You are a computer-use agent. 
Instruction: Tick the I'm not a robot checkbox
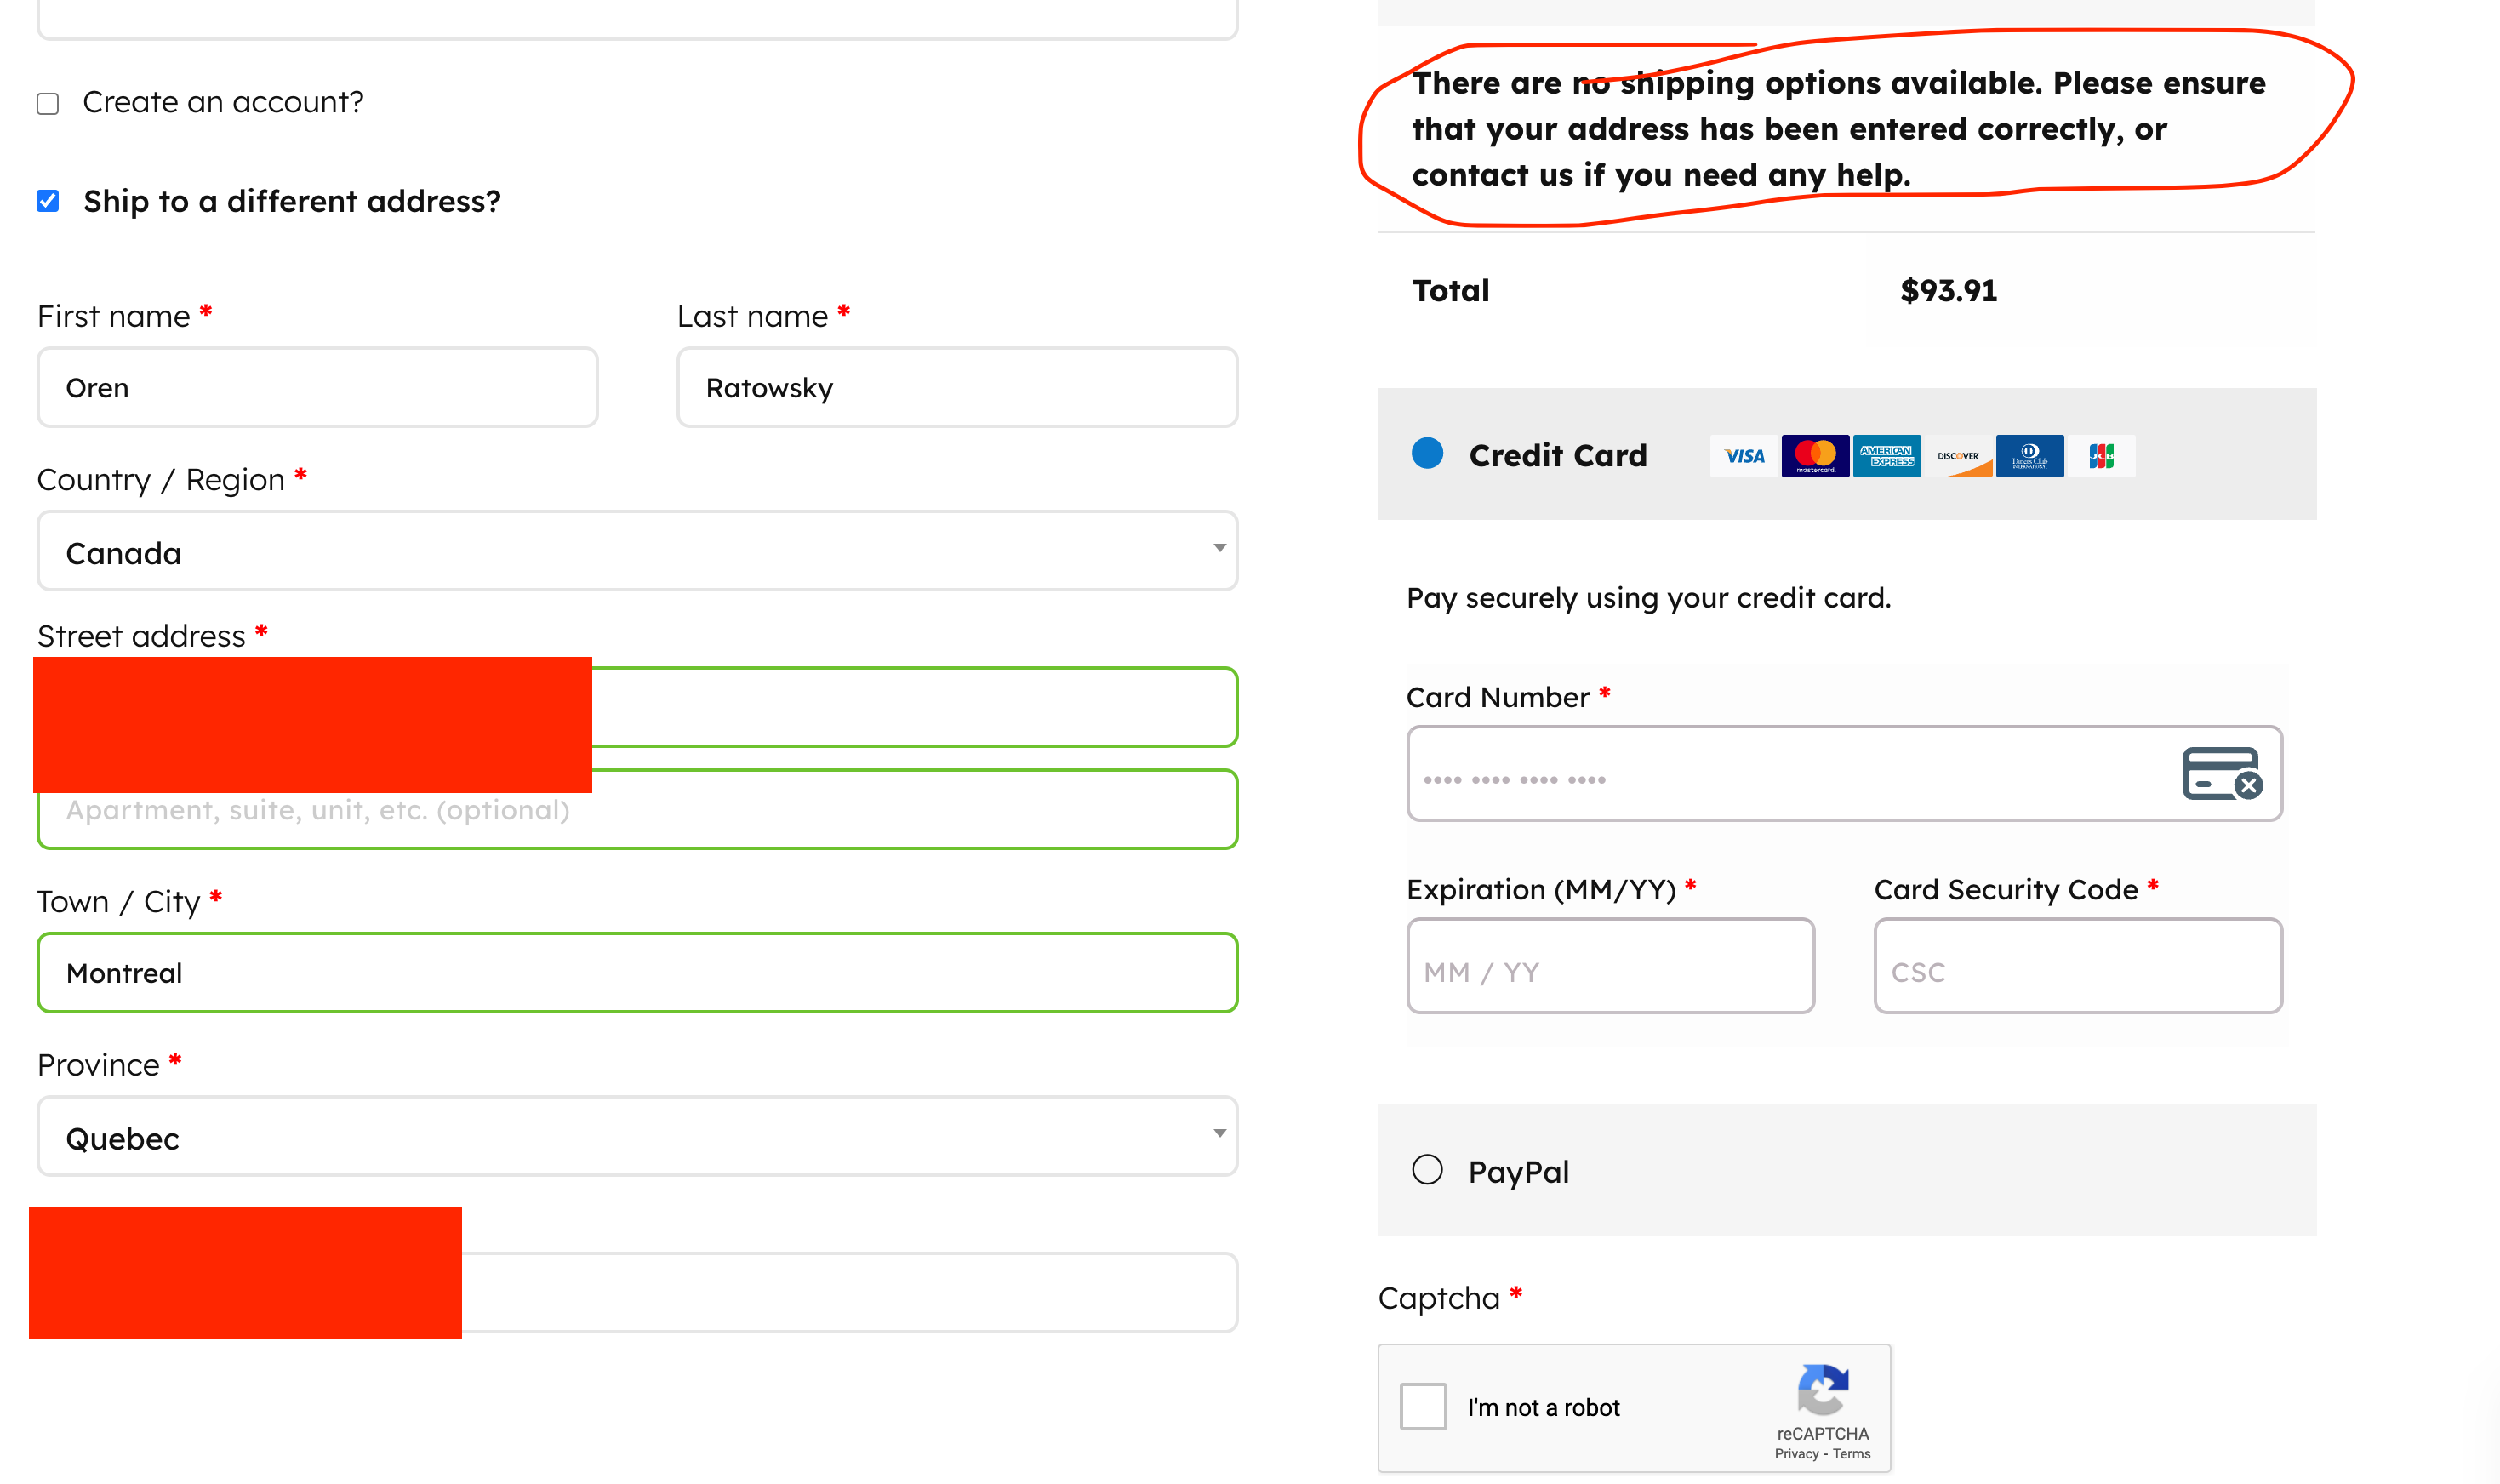click(x=1423, y=1406)
